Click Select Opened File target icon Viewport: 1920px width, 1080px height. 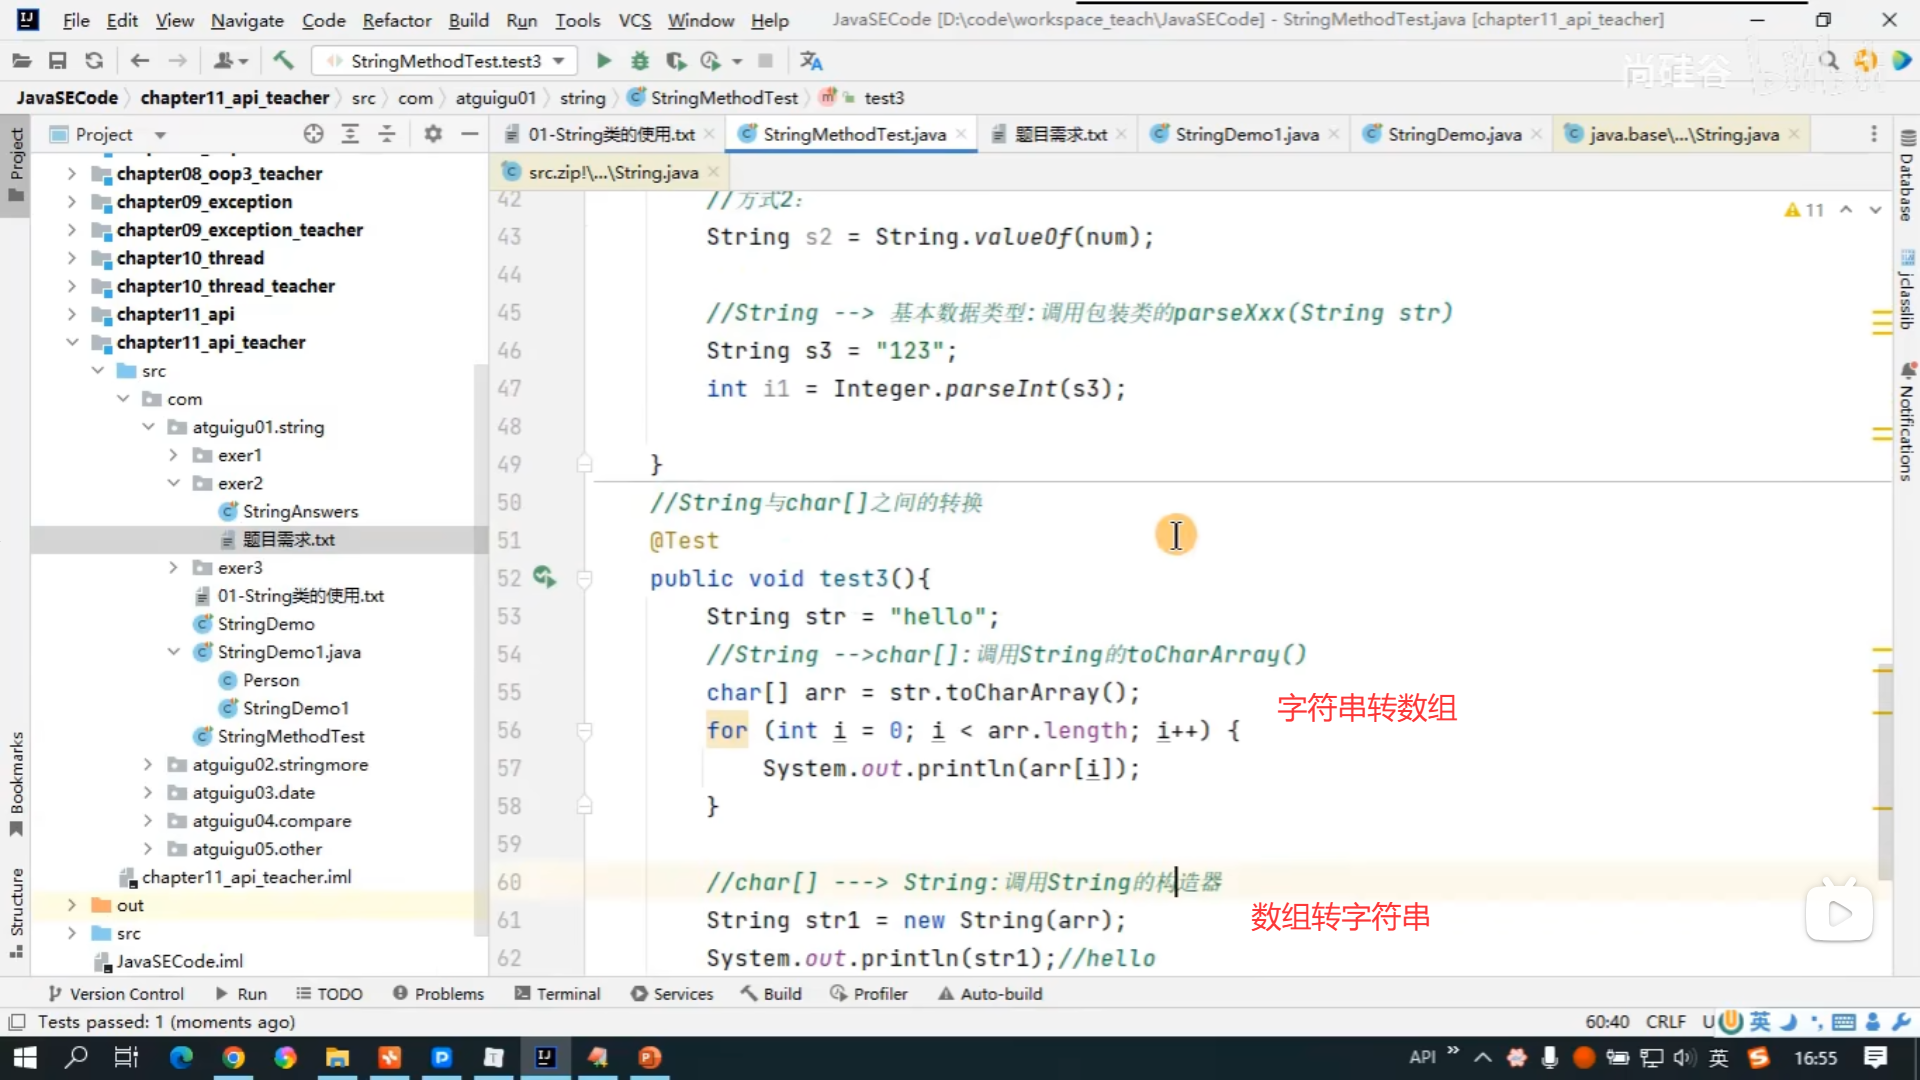pos(313,134)
